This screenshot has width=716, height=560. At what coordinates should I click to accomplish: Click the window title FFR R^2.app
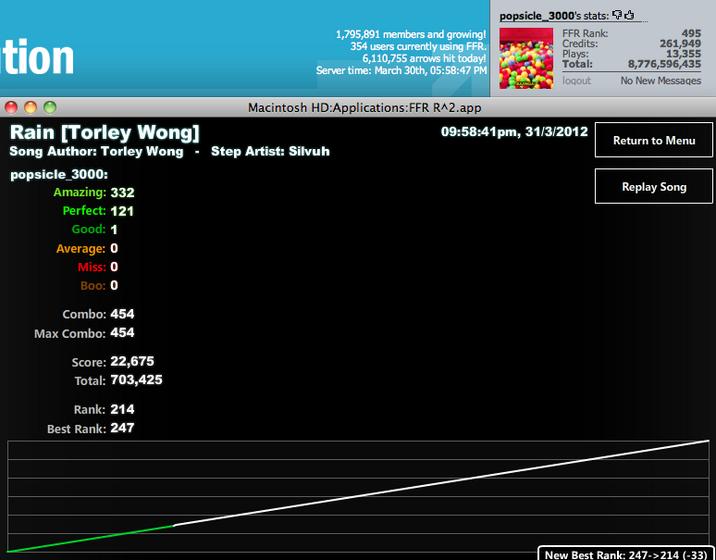coord(364,108)
